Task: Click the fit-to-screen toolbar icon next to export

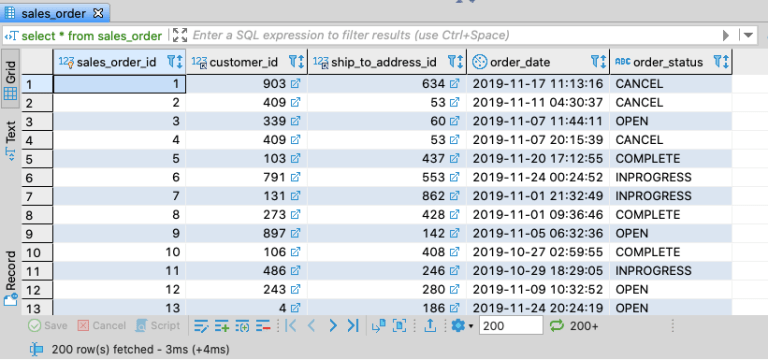Action: 400,326
